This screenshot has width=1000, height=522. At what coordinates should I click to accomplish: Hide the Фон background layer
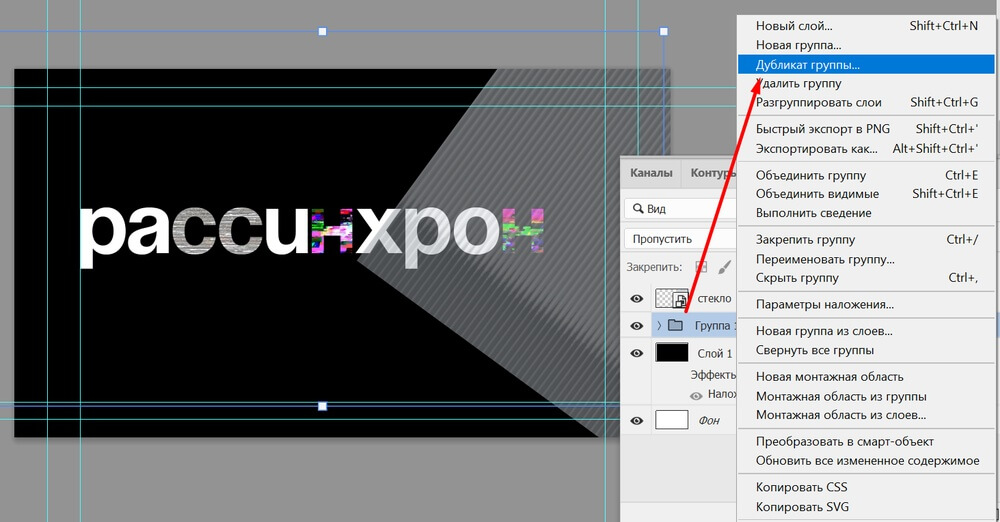(x=636, y=421)
